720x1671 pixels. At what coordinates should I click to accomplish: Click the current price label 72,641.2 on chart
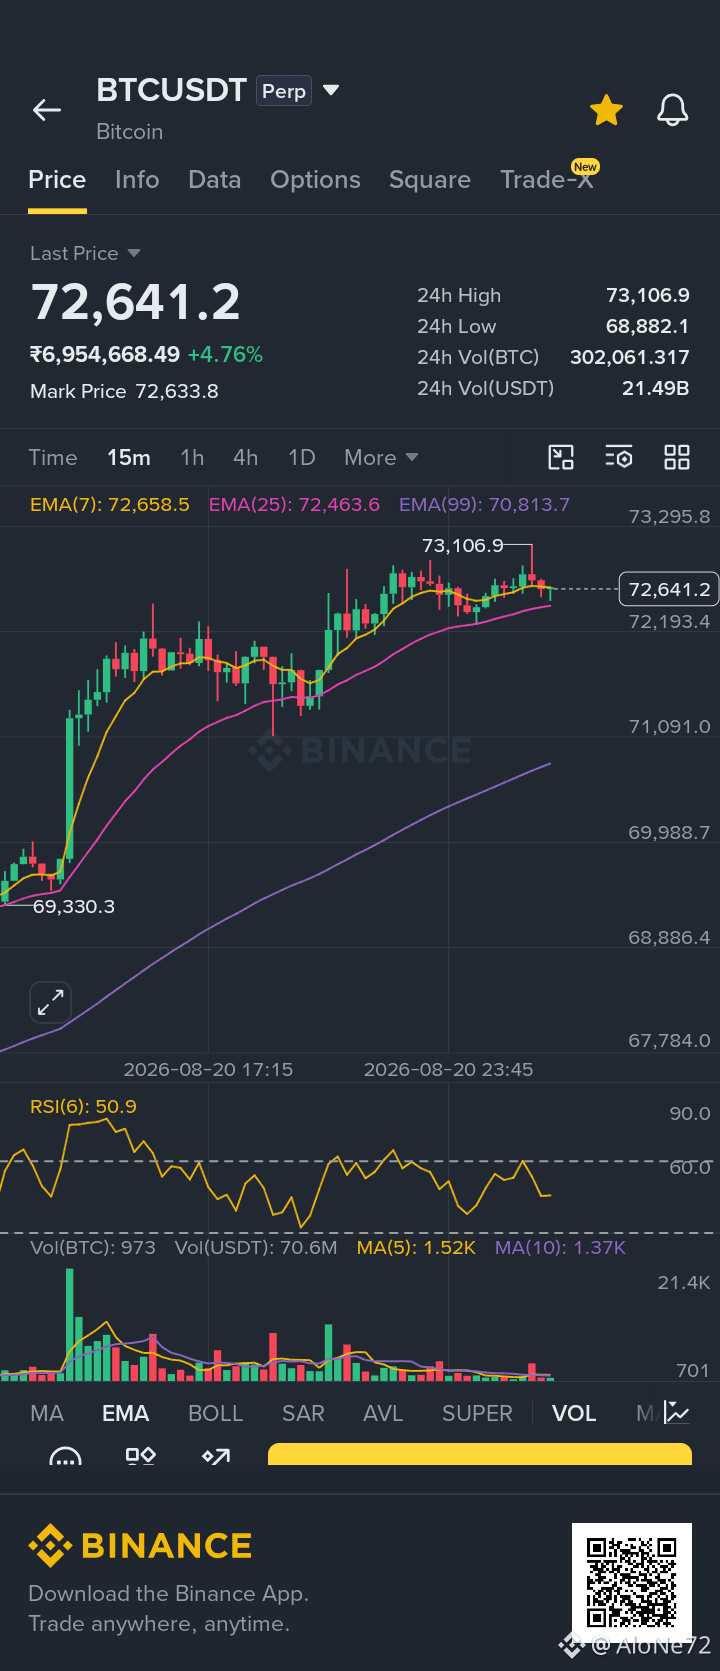coord(669,590)
